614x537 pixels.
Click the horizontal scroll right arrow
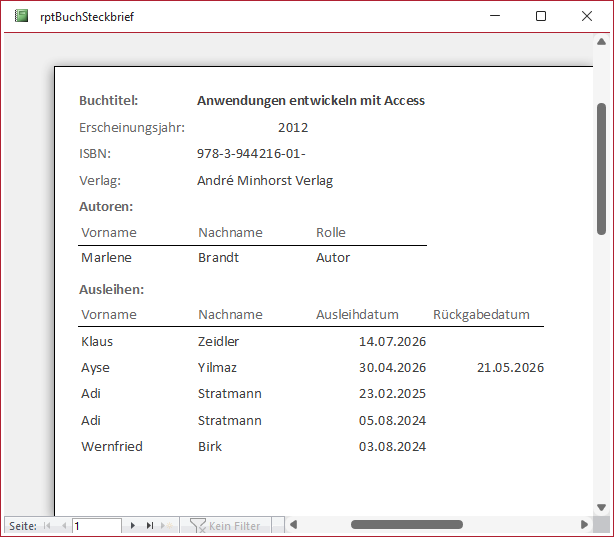click(x=584, y=524)
